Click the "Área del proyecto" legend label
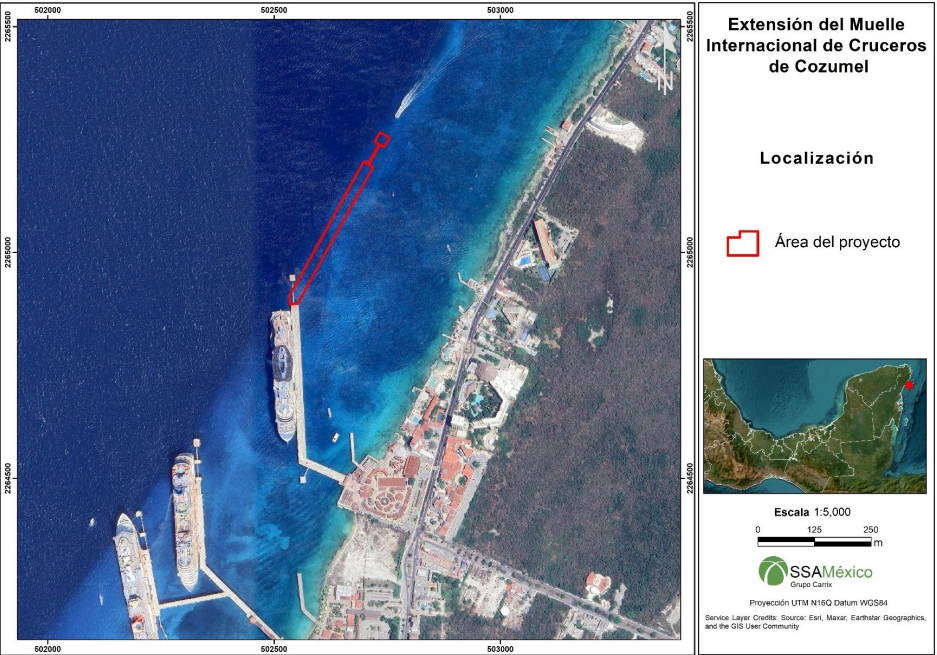This screenshot has width=937, height=655. [x=837, y=242]
